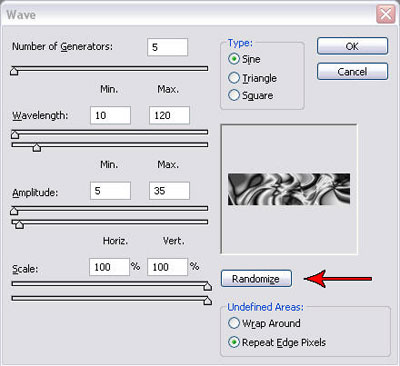The height and width of the screenshot is (366, 400).
Task: Click the wave effect preview thumbnail
Action: (289, 189)
